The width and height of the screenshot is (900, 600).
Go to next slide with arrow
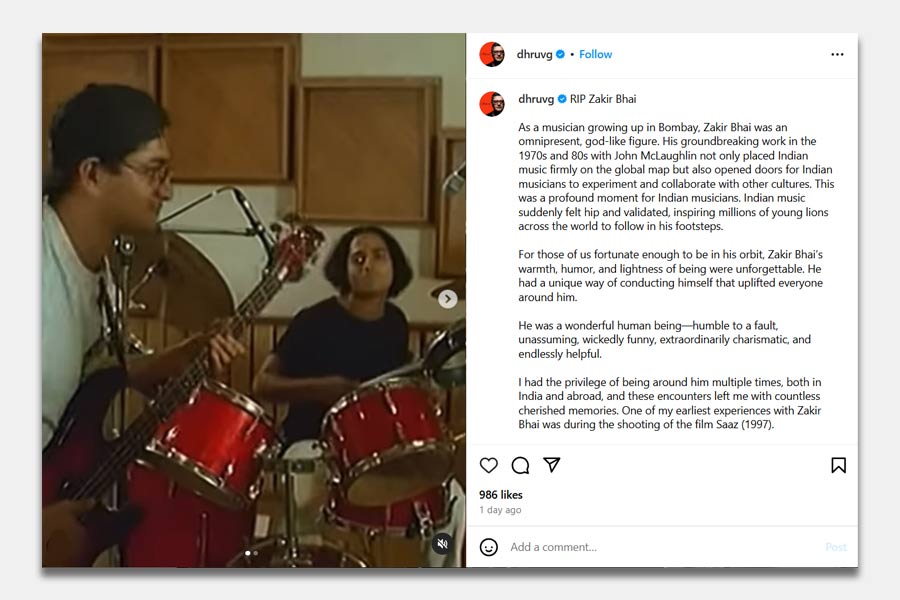(448, 299)
